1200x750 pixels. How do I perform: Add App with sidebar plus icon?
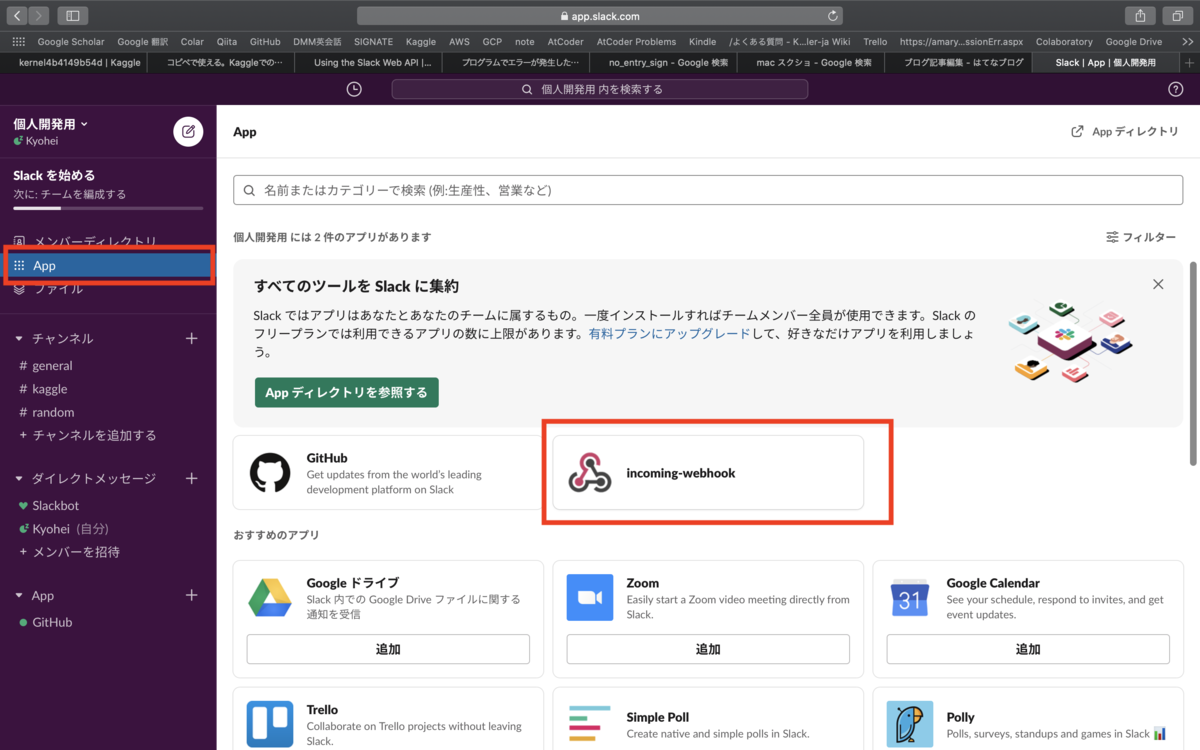coord(192,595)
